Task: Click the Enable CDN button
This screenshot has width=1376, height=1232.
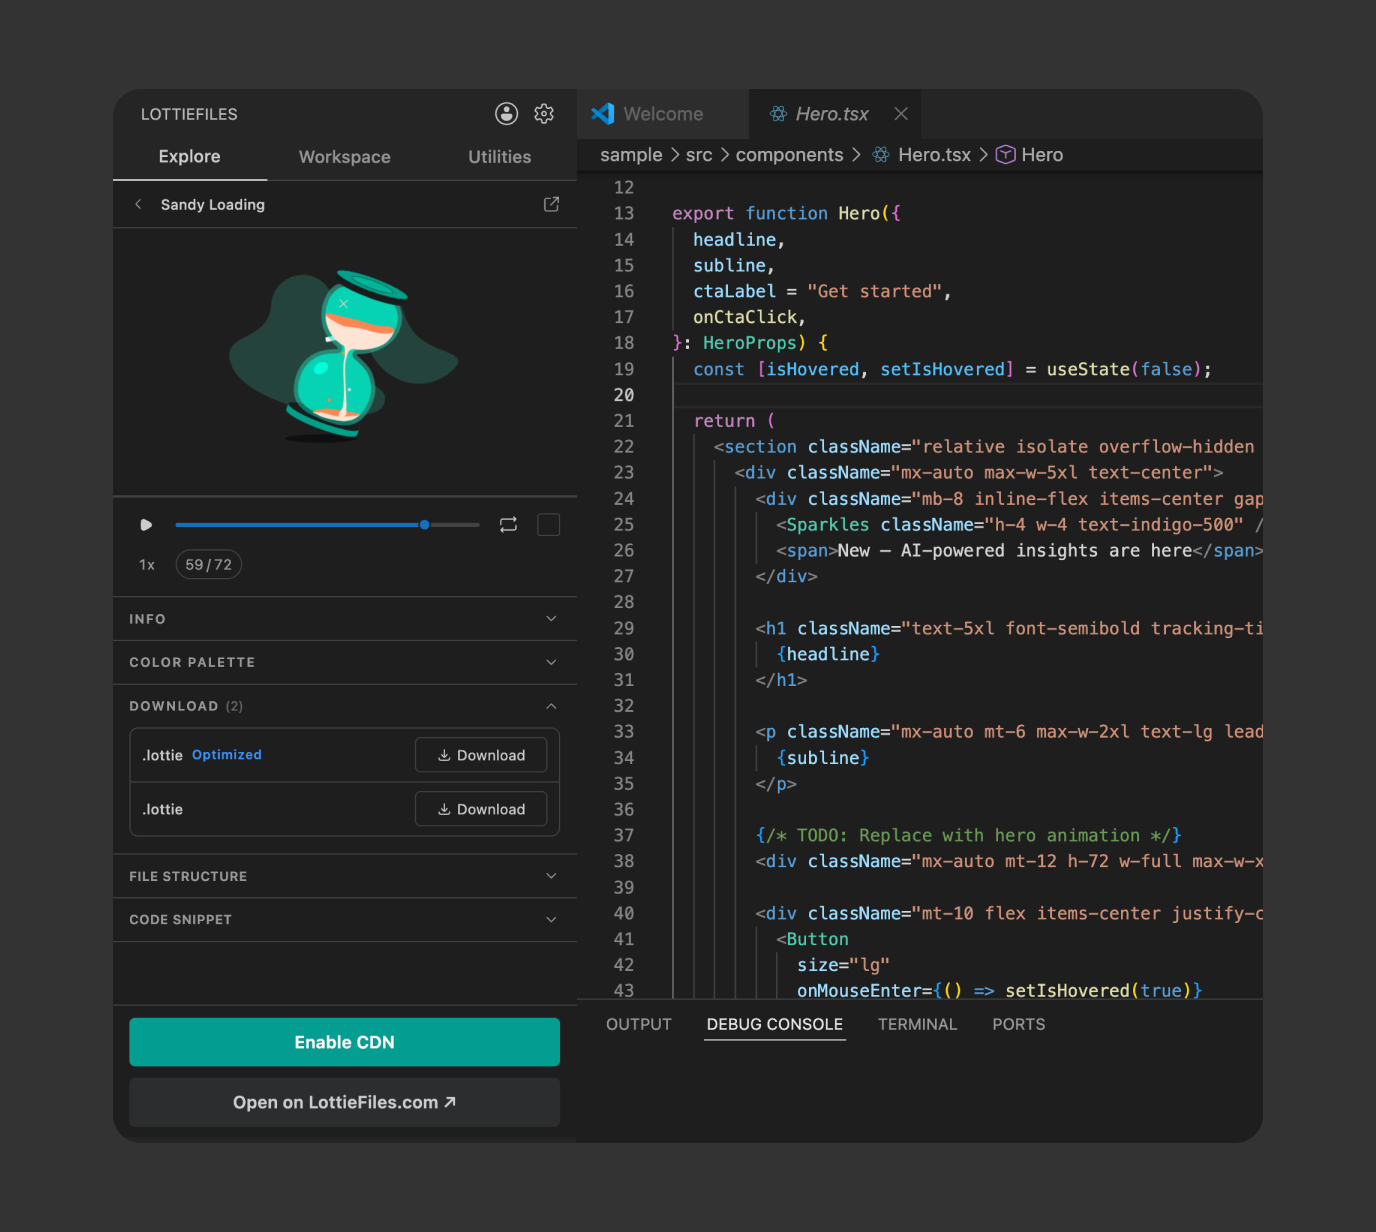Action: point(344,1042)
